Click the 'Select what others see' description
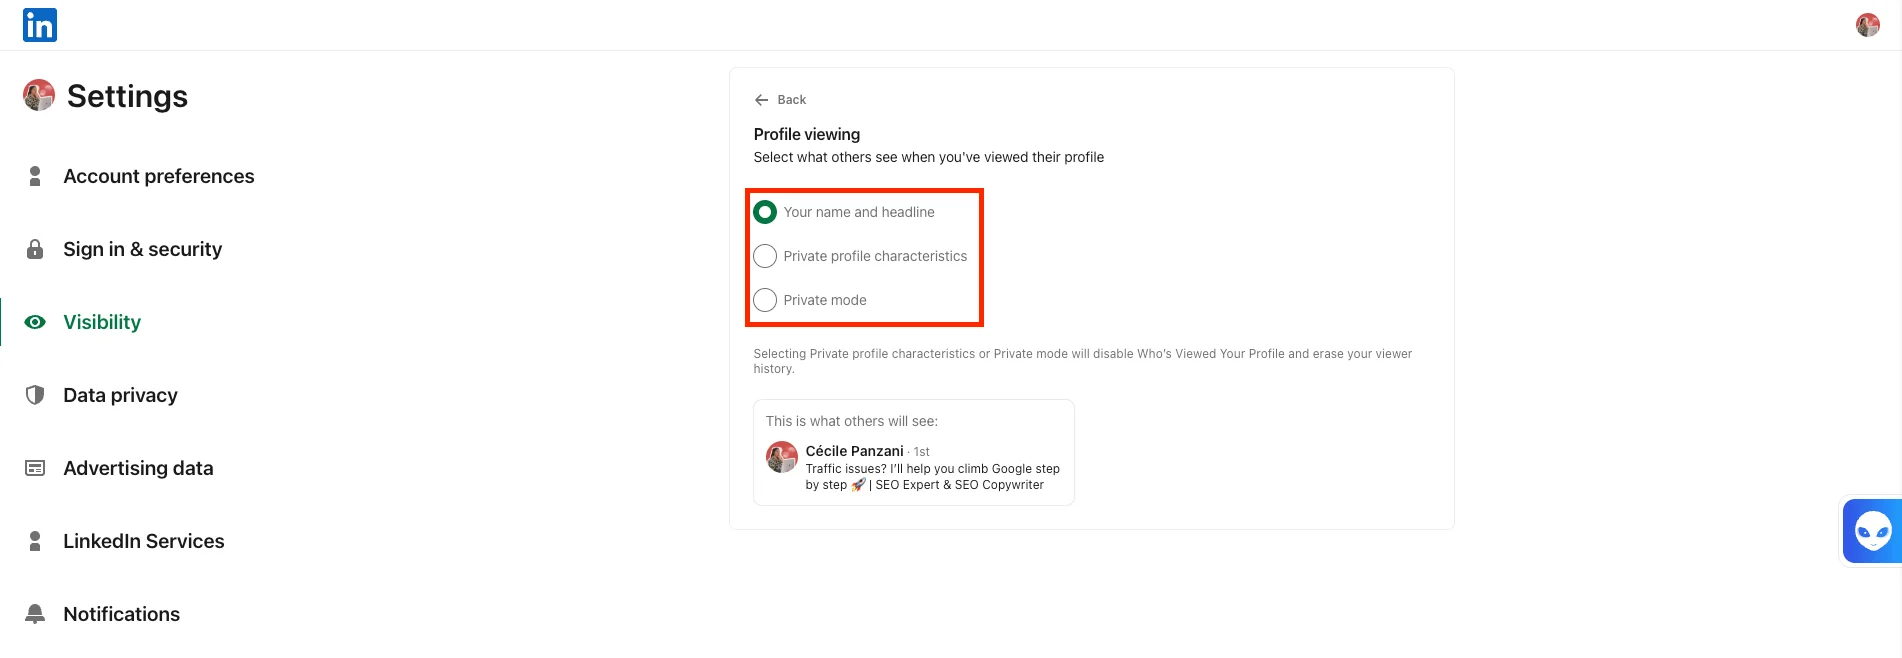The width and height of the screenshot is (1902, 658). click(x=929, y=157)
